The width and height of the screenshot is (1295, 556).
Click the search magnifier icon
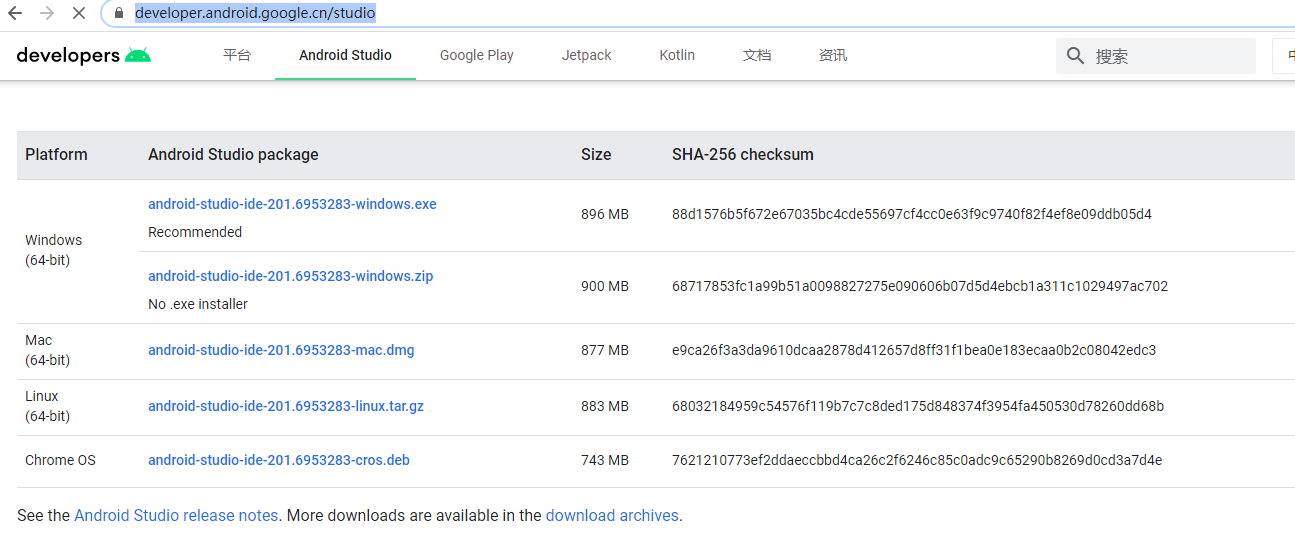coord(1076,56)
